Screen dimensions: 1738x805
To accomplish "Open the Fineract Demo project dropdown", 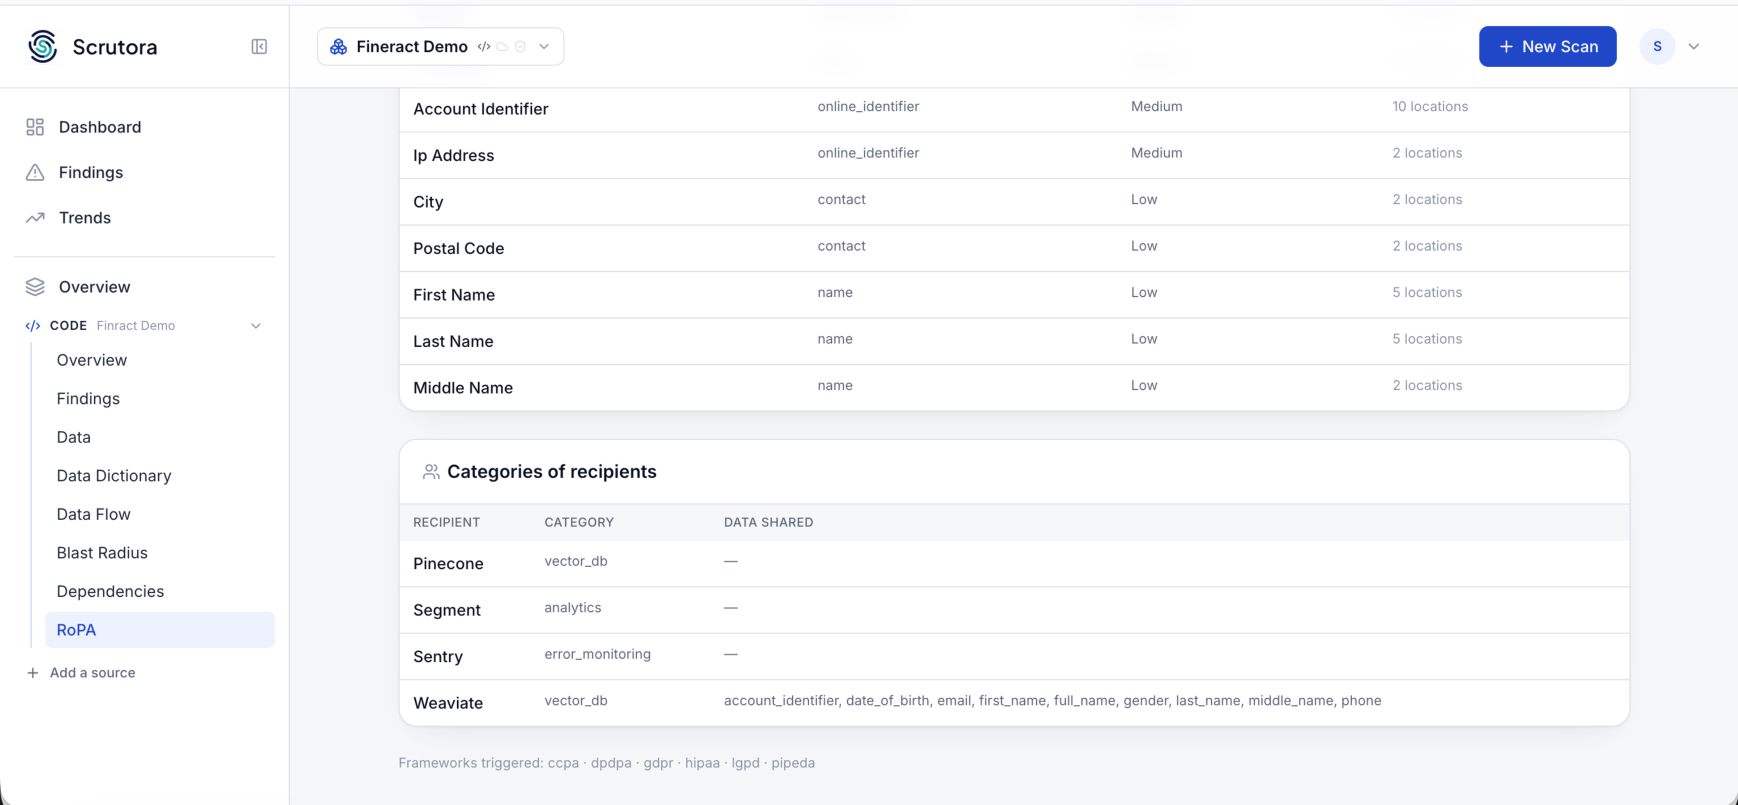I will coord(440,47).
